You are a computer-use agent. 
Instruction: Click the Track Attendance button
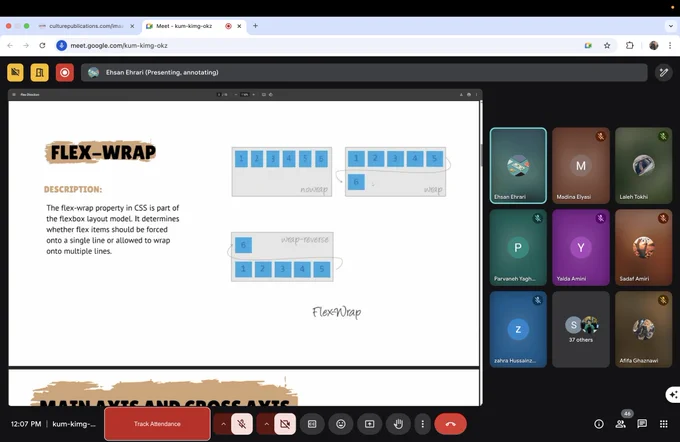pyautogui.click(x=157, y=424)
